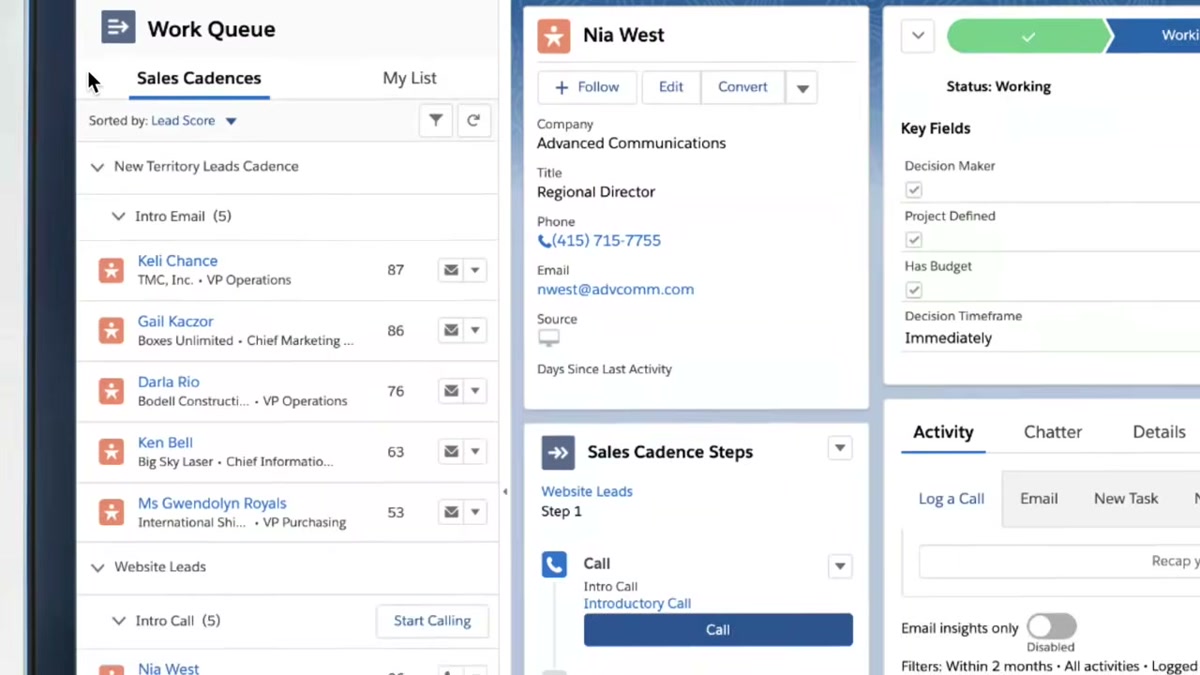Send email to Darla Rio via envelope icon
Viewport: 1200px width, 675px height.
pos(451,391)
